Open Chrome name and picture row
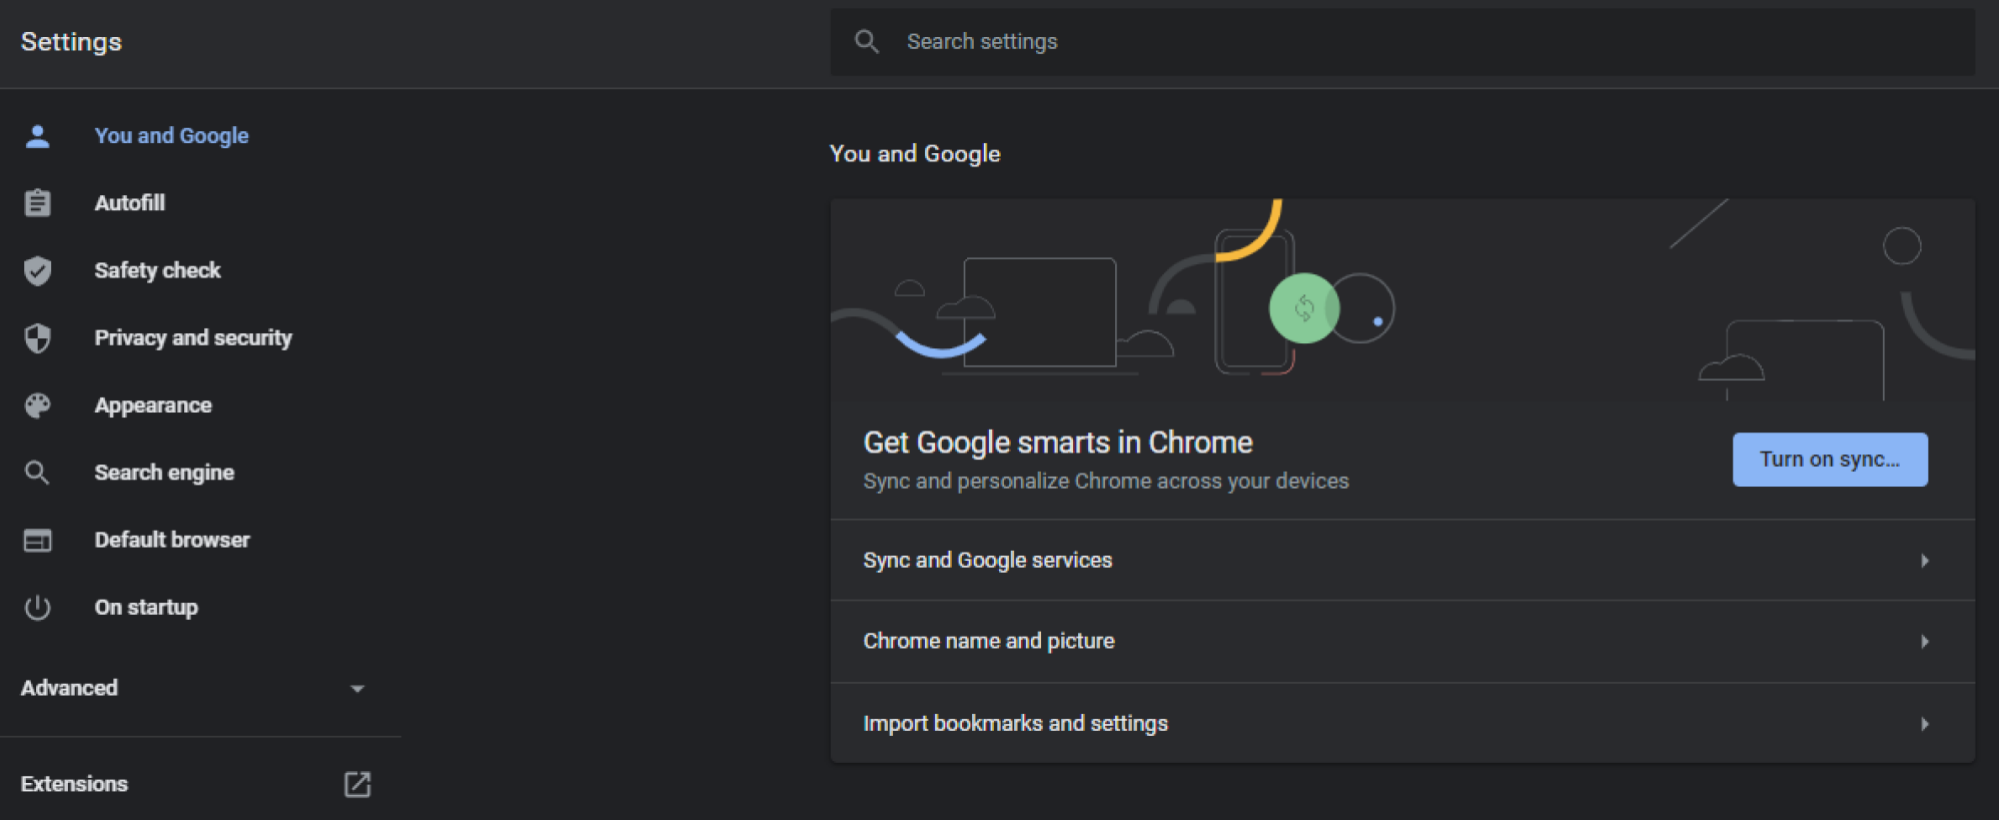The width and height of the screenshot is (1999, 820). (x=1402, y=641)
